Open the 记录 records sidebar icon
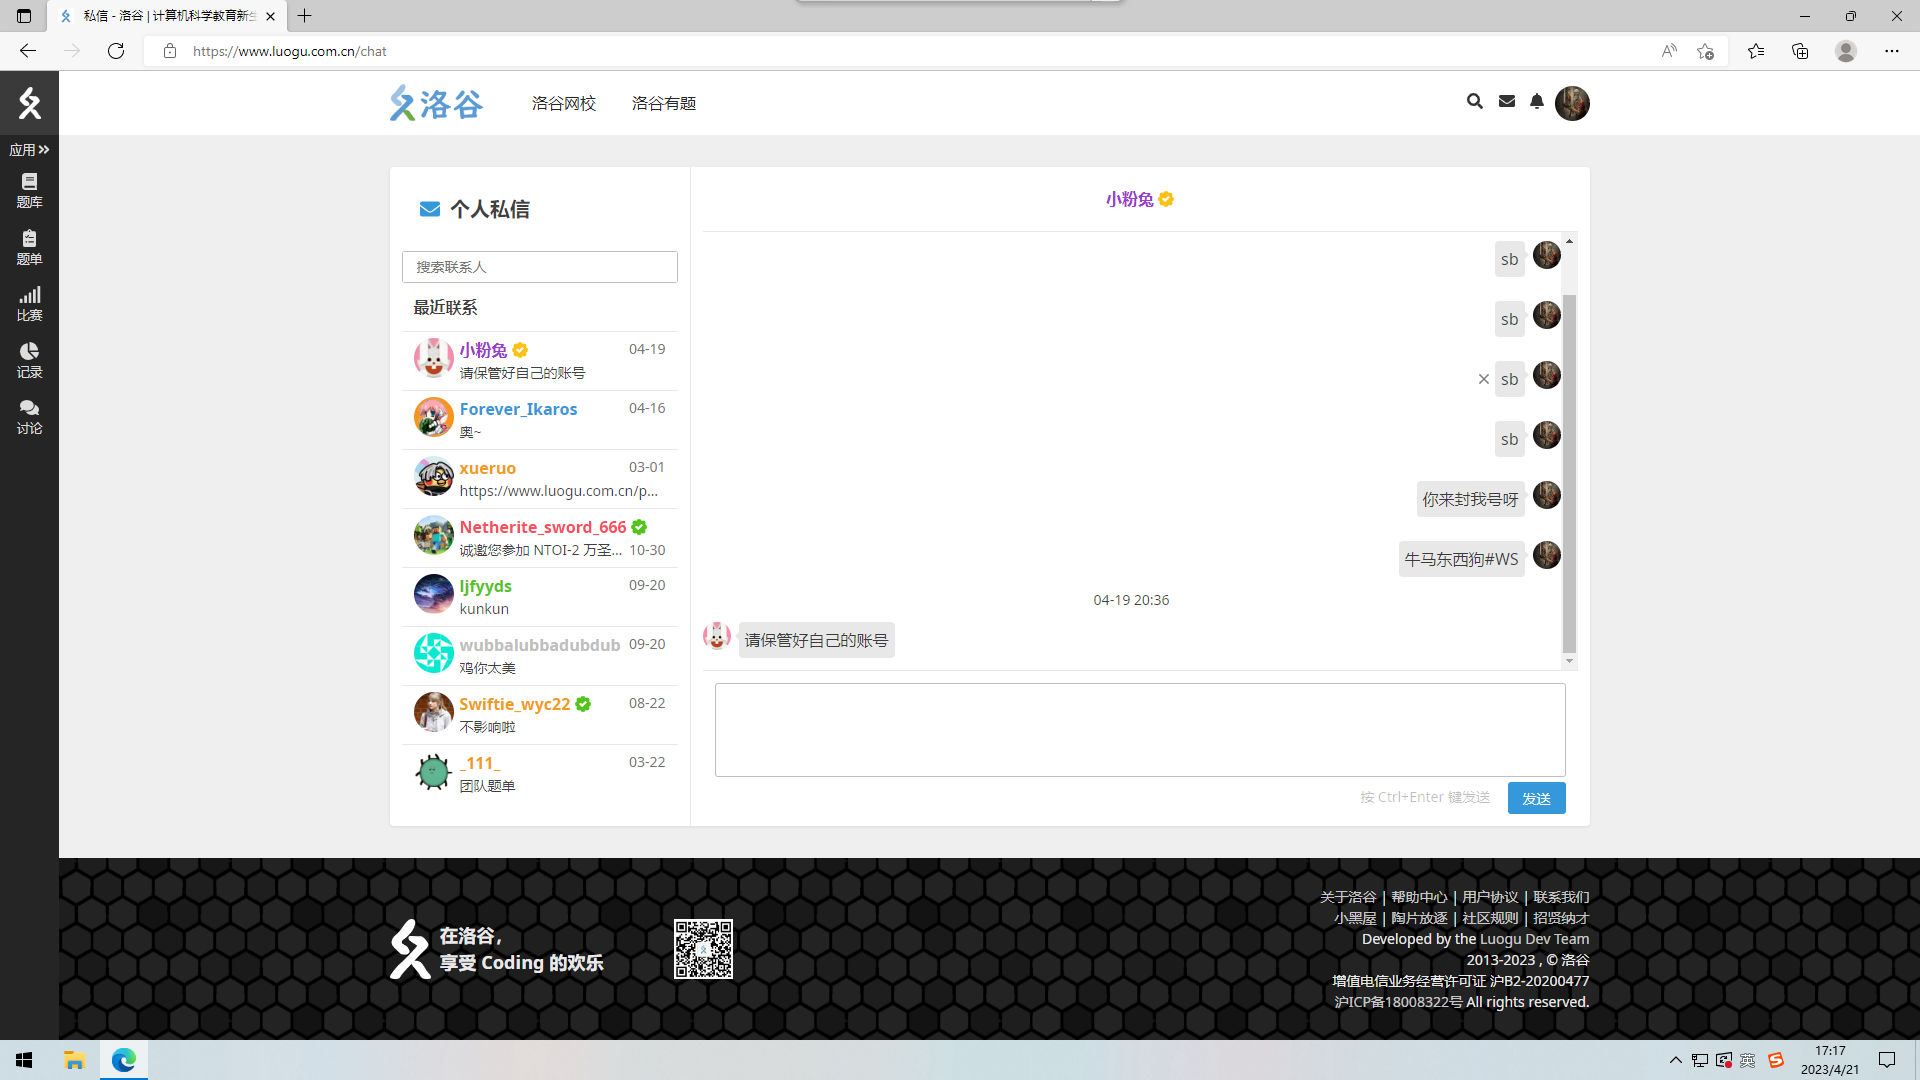 [x=29, y=360]
